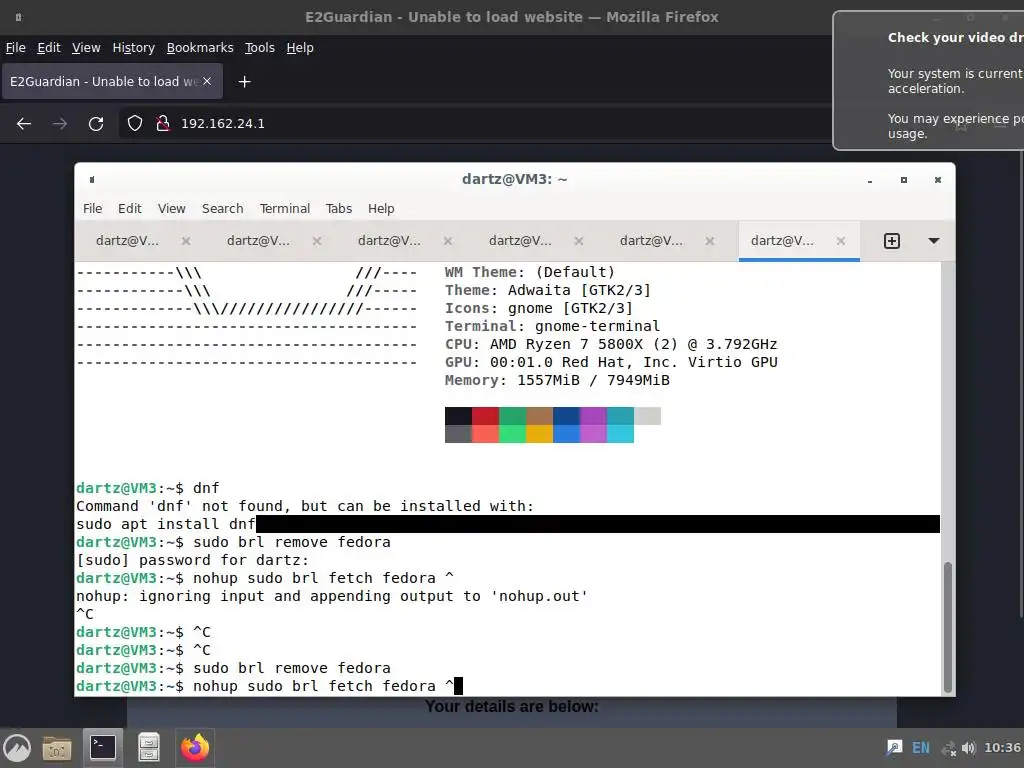The image size is (1024, 768).
Task: Open Firefox Tools menu
Action: (x=259, y=48)
